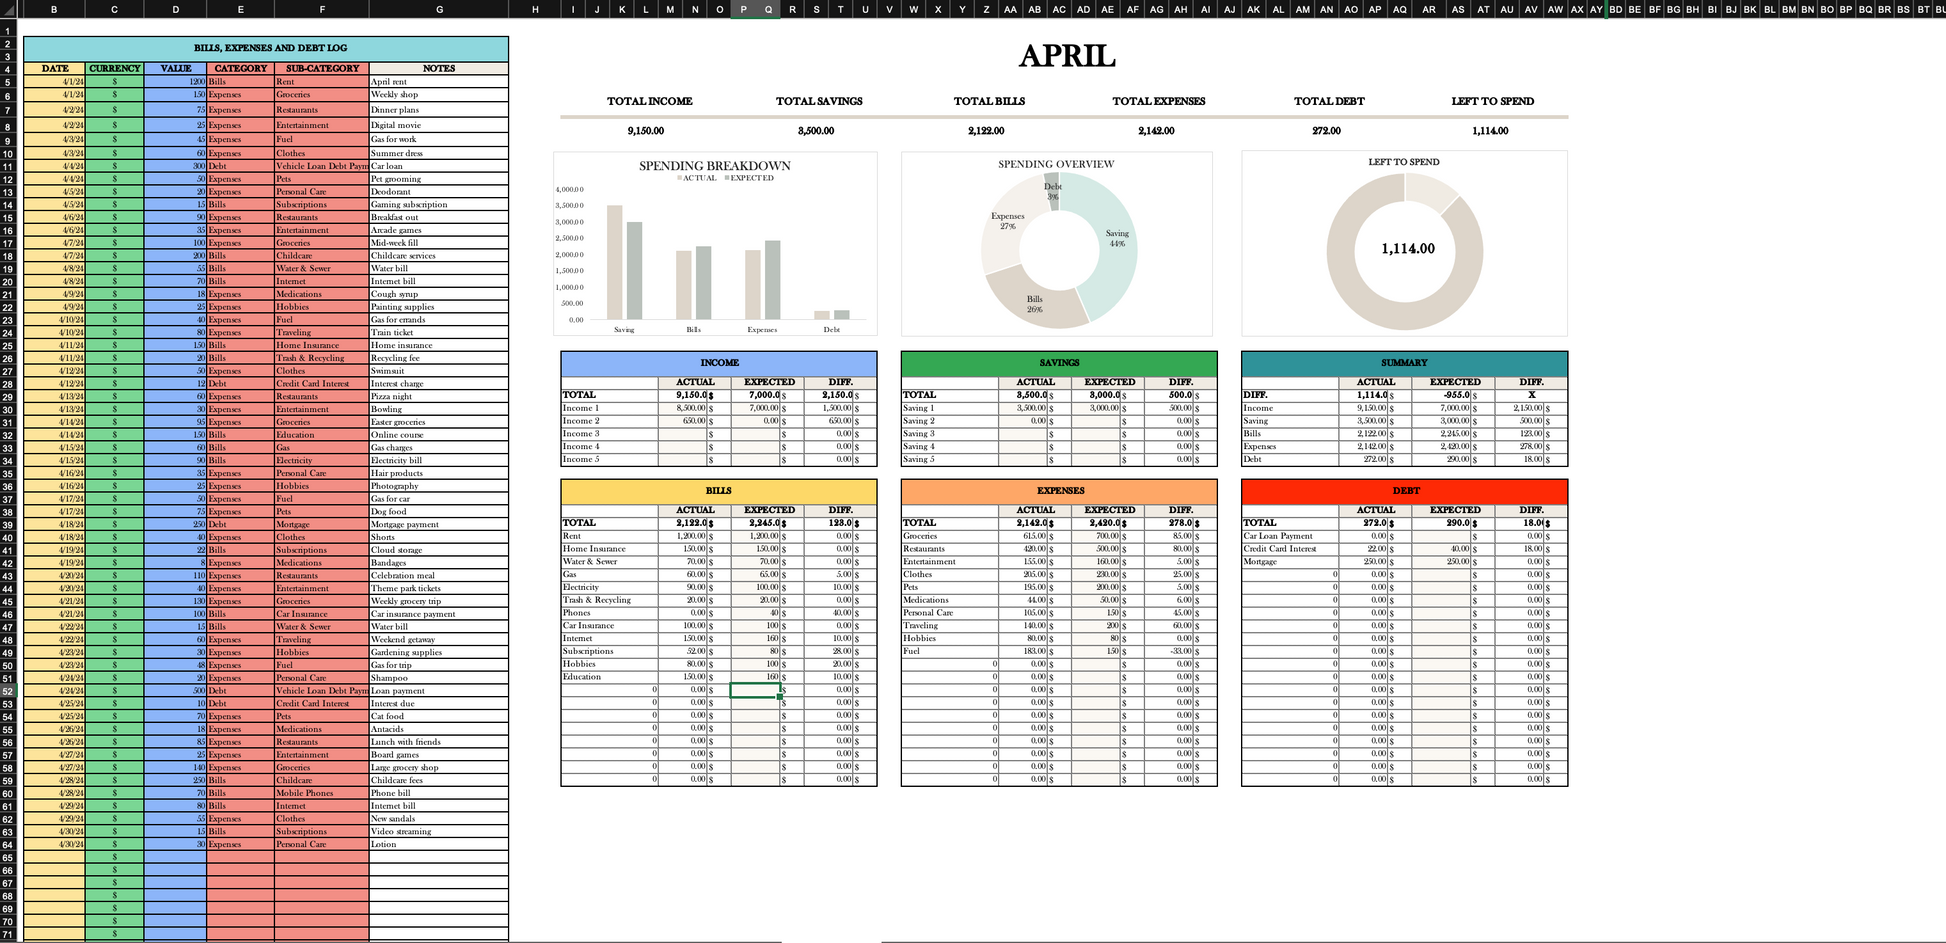The width and height of the screenshot is (1946, 943).
Task: Click the teal SUMMARY table header
Action: coord(1404,363)
